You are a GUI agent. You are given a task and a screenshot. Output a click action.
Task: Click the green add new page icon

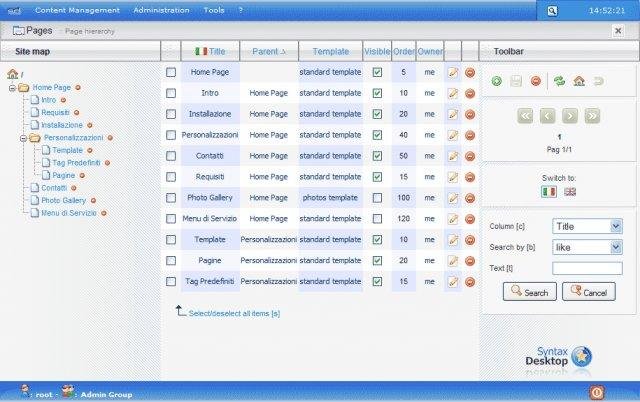point(496,81)
